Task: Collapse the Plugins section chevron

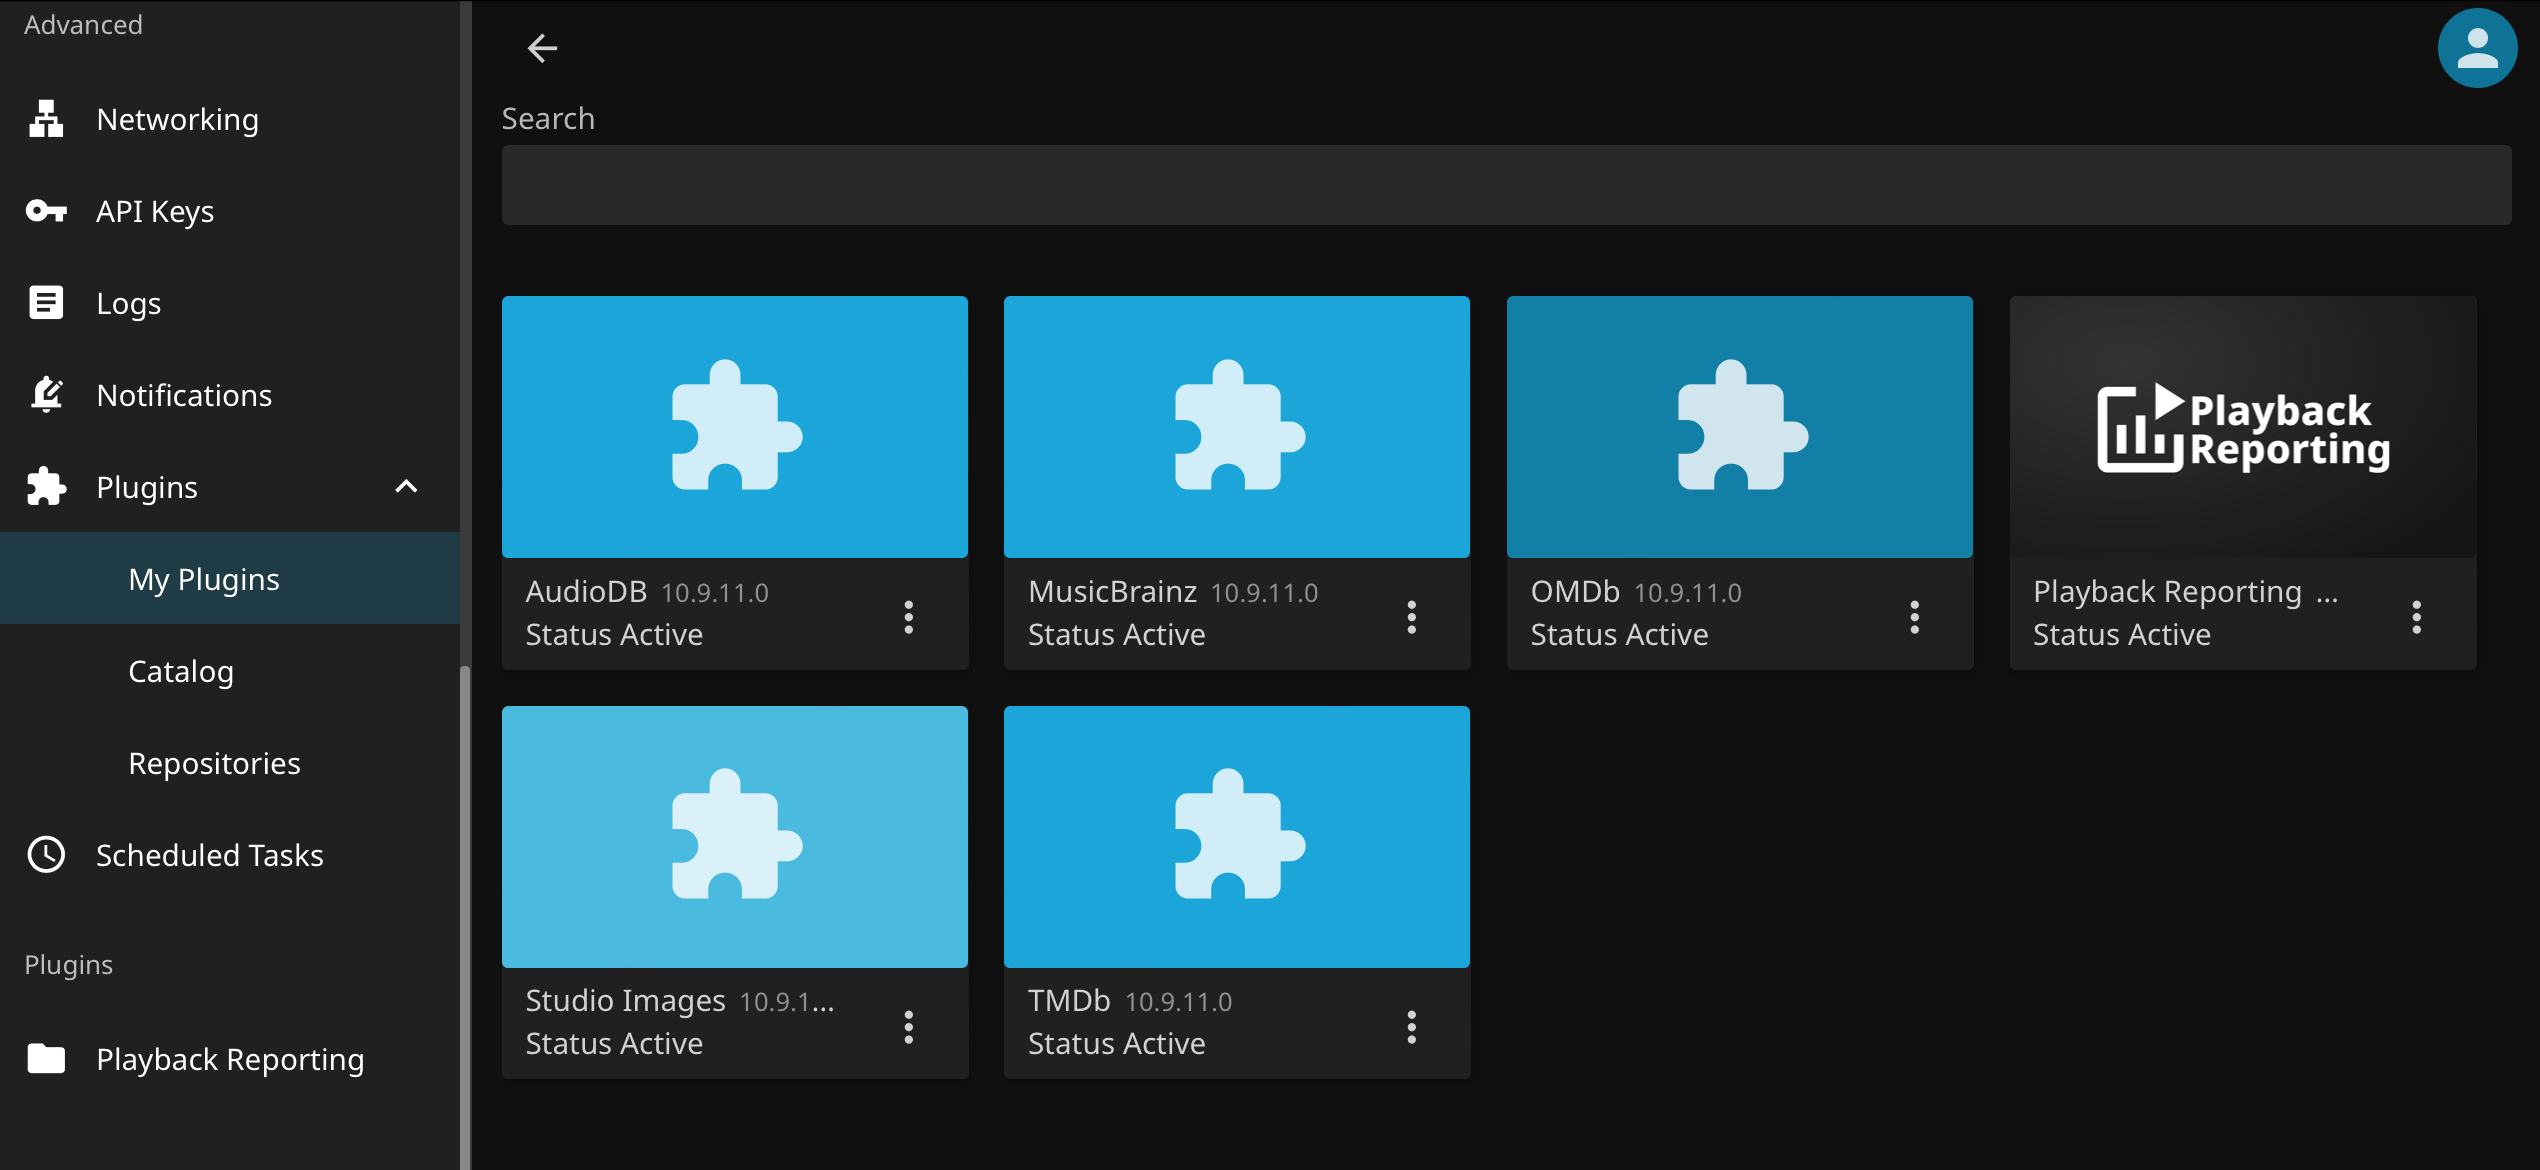Action: [406, 487]
